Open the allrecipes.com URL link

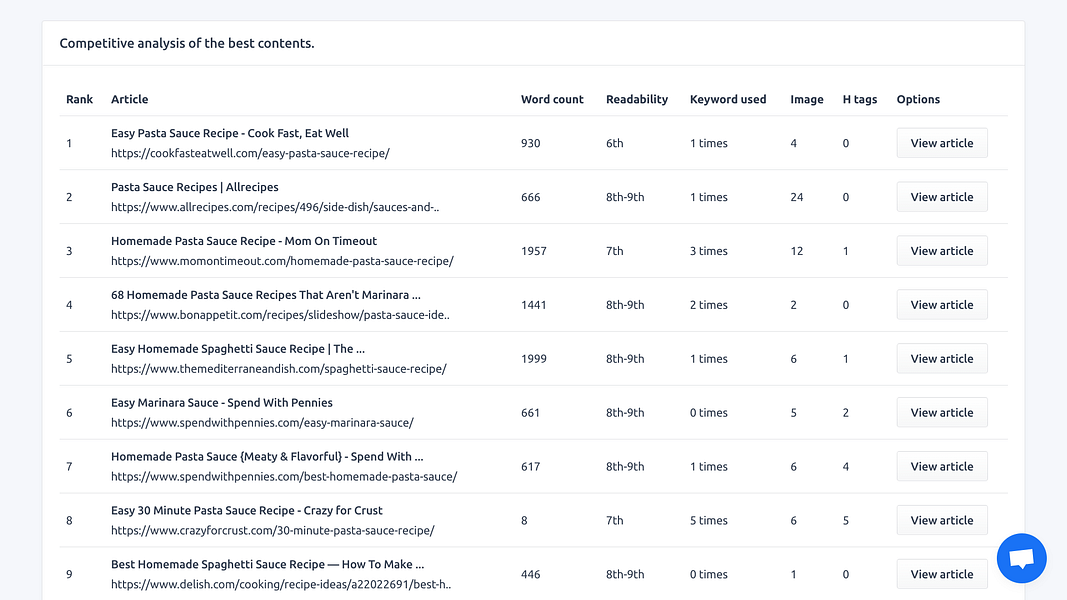pyautogui.click(x=275, y=207)
